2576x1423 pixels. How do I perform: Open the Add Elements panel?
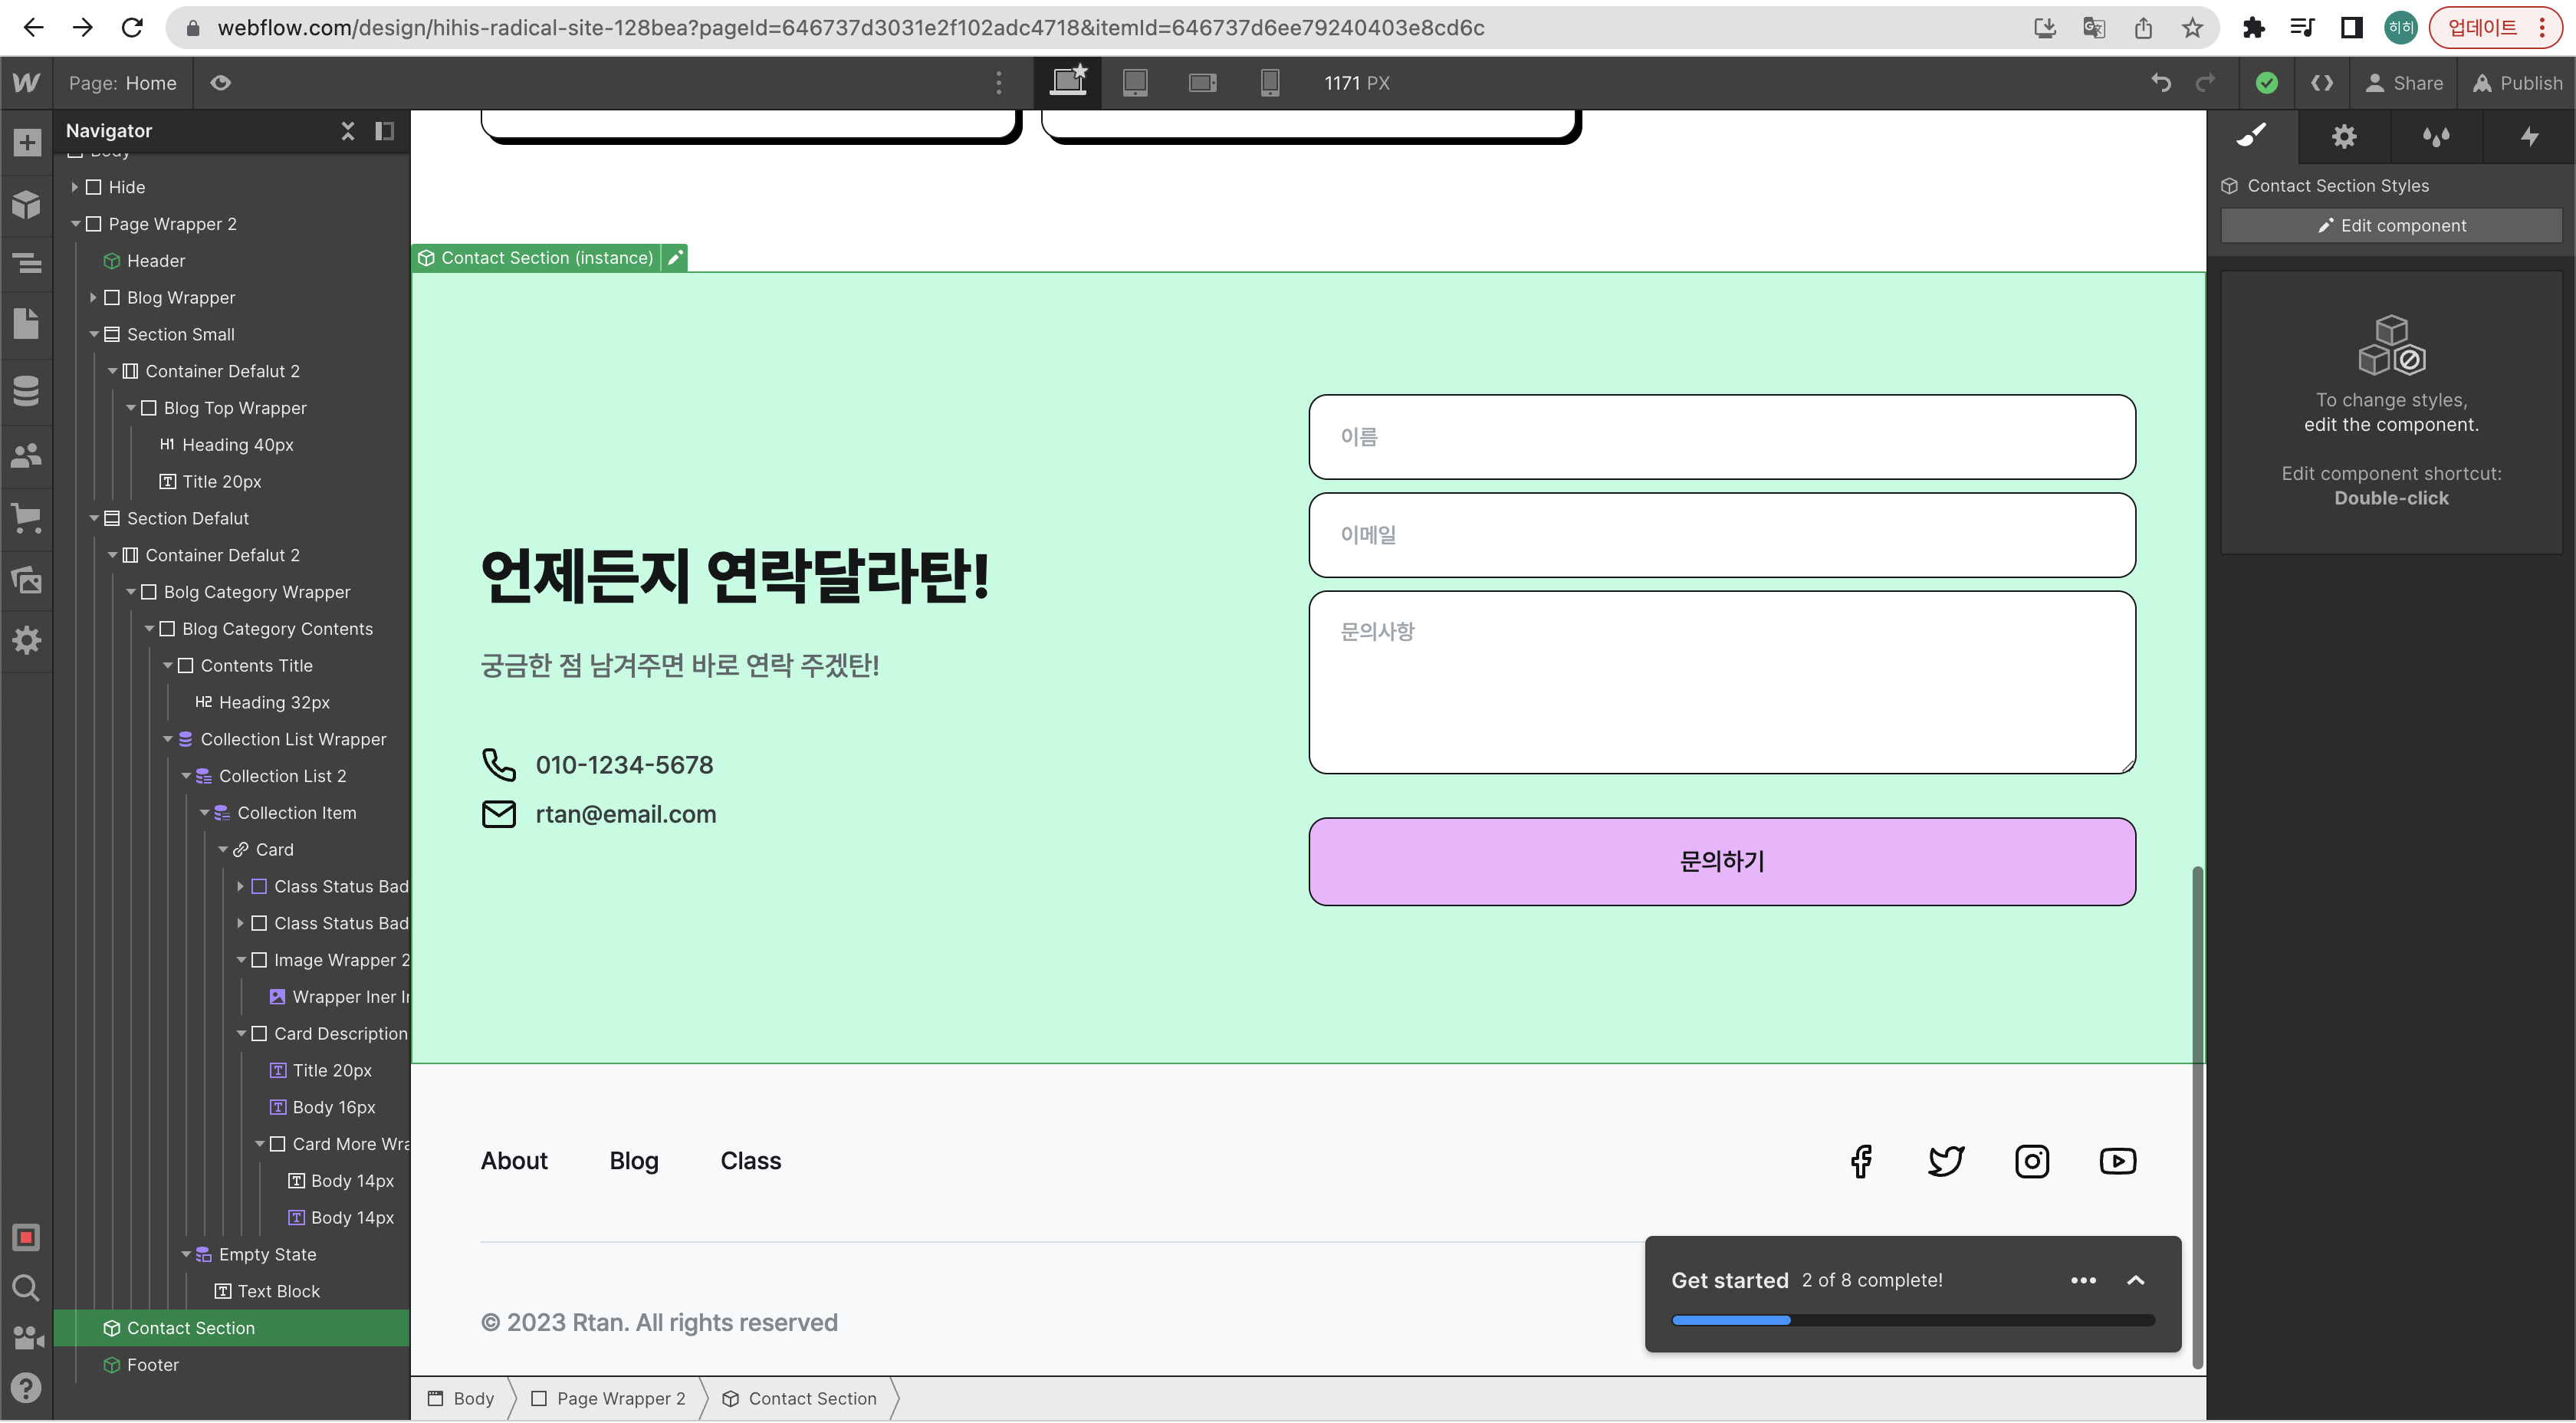tap(26, 142)
